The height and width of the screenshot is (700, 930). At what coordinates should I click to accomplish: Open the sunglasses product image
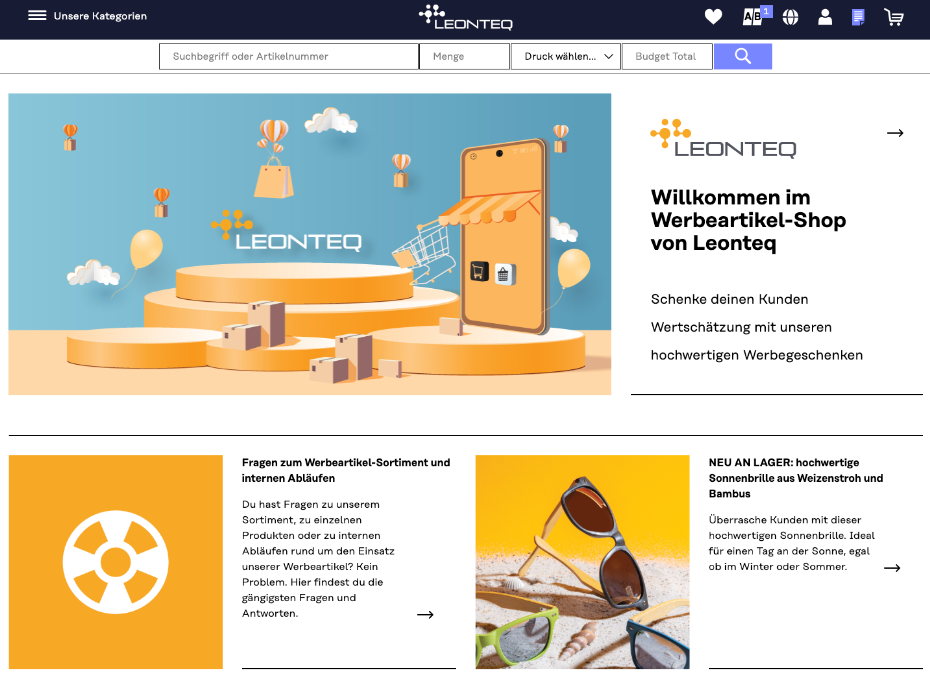click(582, 562)
